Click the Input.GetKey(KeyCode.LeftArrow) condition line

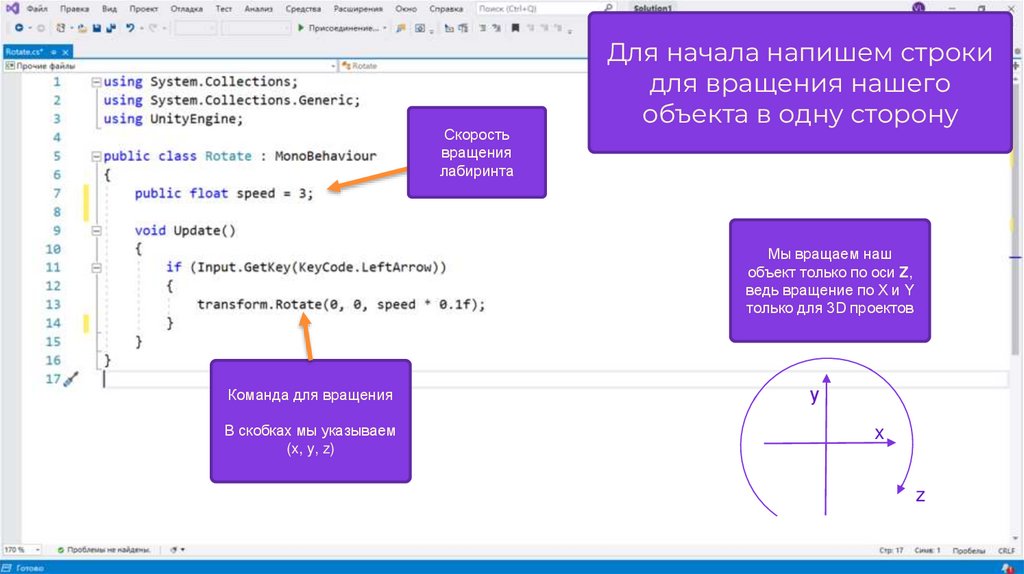tap(306, 267)
